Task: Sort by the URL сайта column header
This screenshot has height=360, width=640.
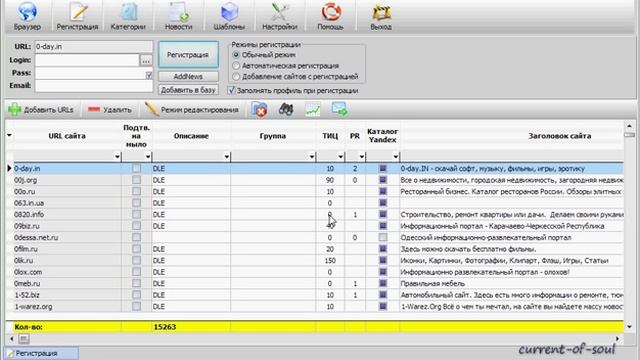Action: (67, 136)
